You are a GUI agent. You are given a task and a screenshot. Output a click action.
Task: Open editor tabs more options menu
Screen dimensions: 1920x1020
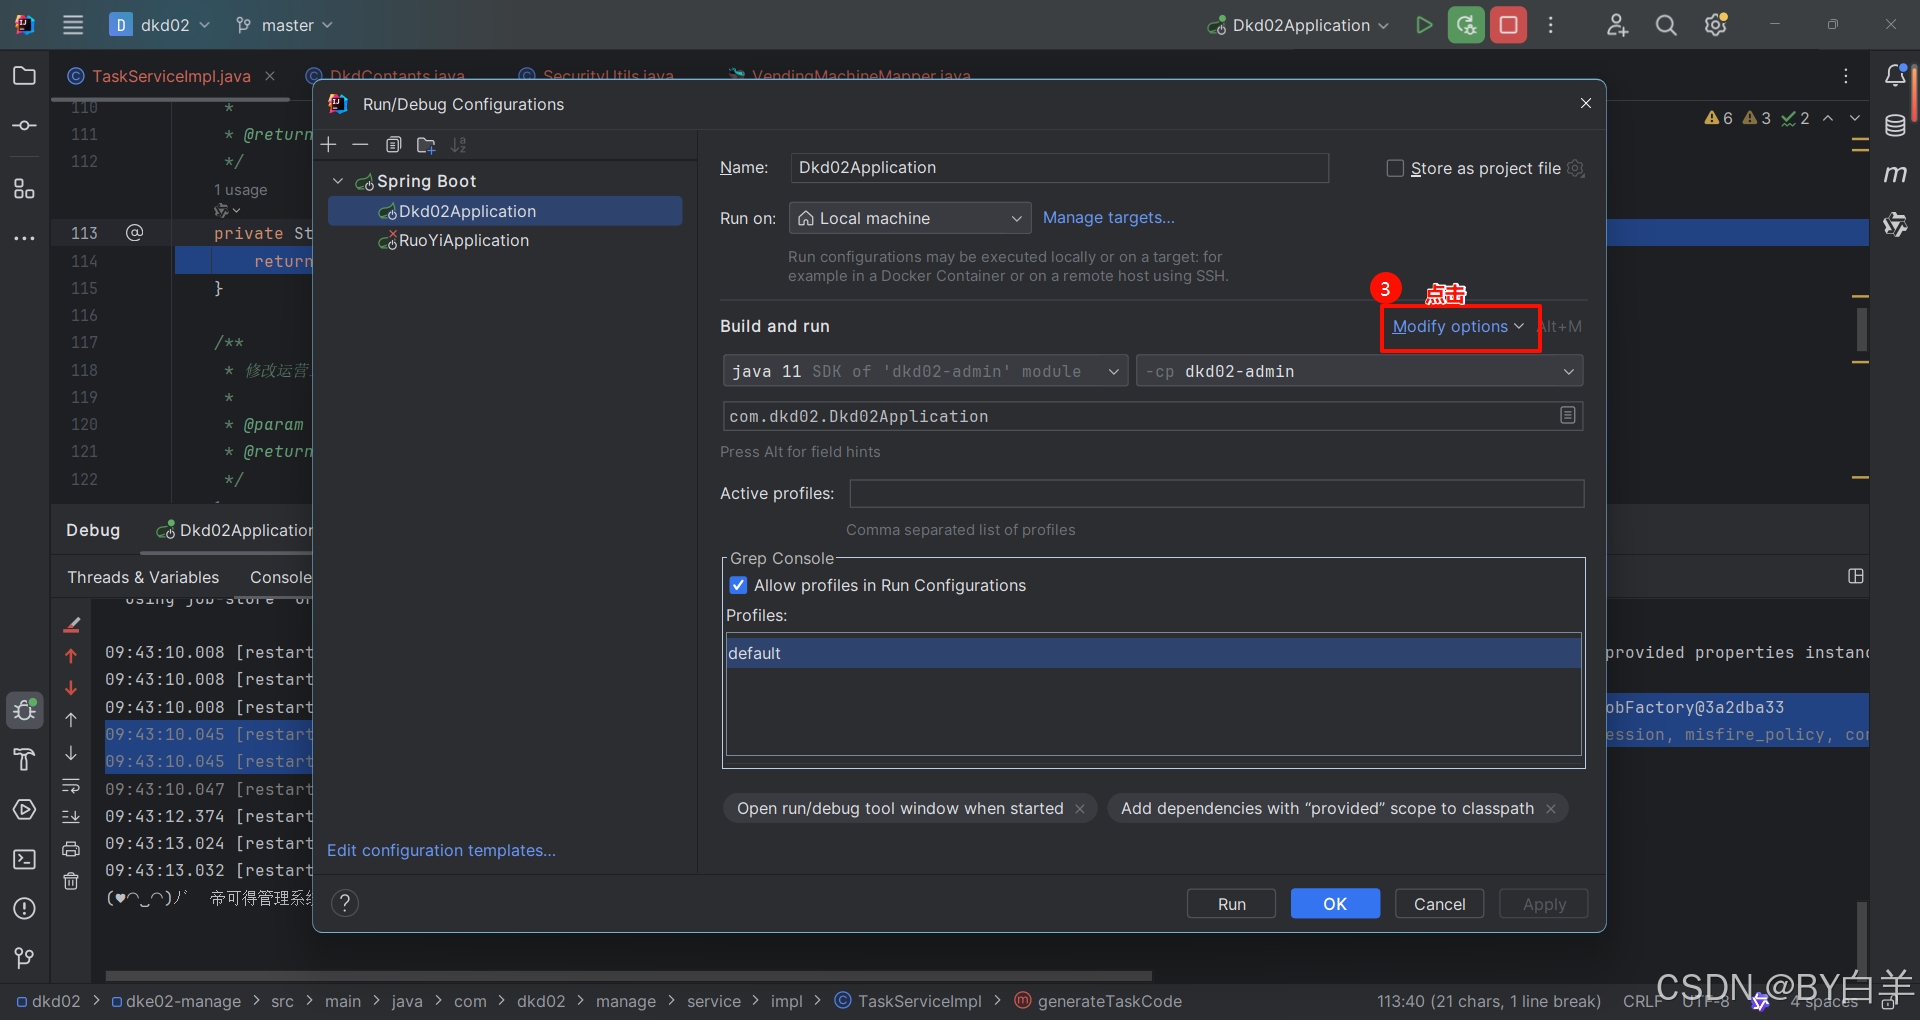click(1846, 76)
